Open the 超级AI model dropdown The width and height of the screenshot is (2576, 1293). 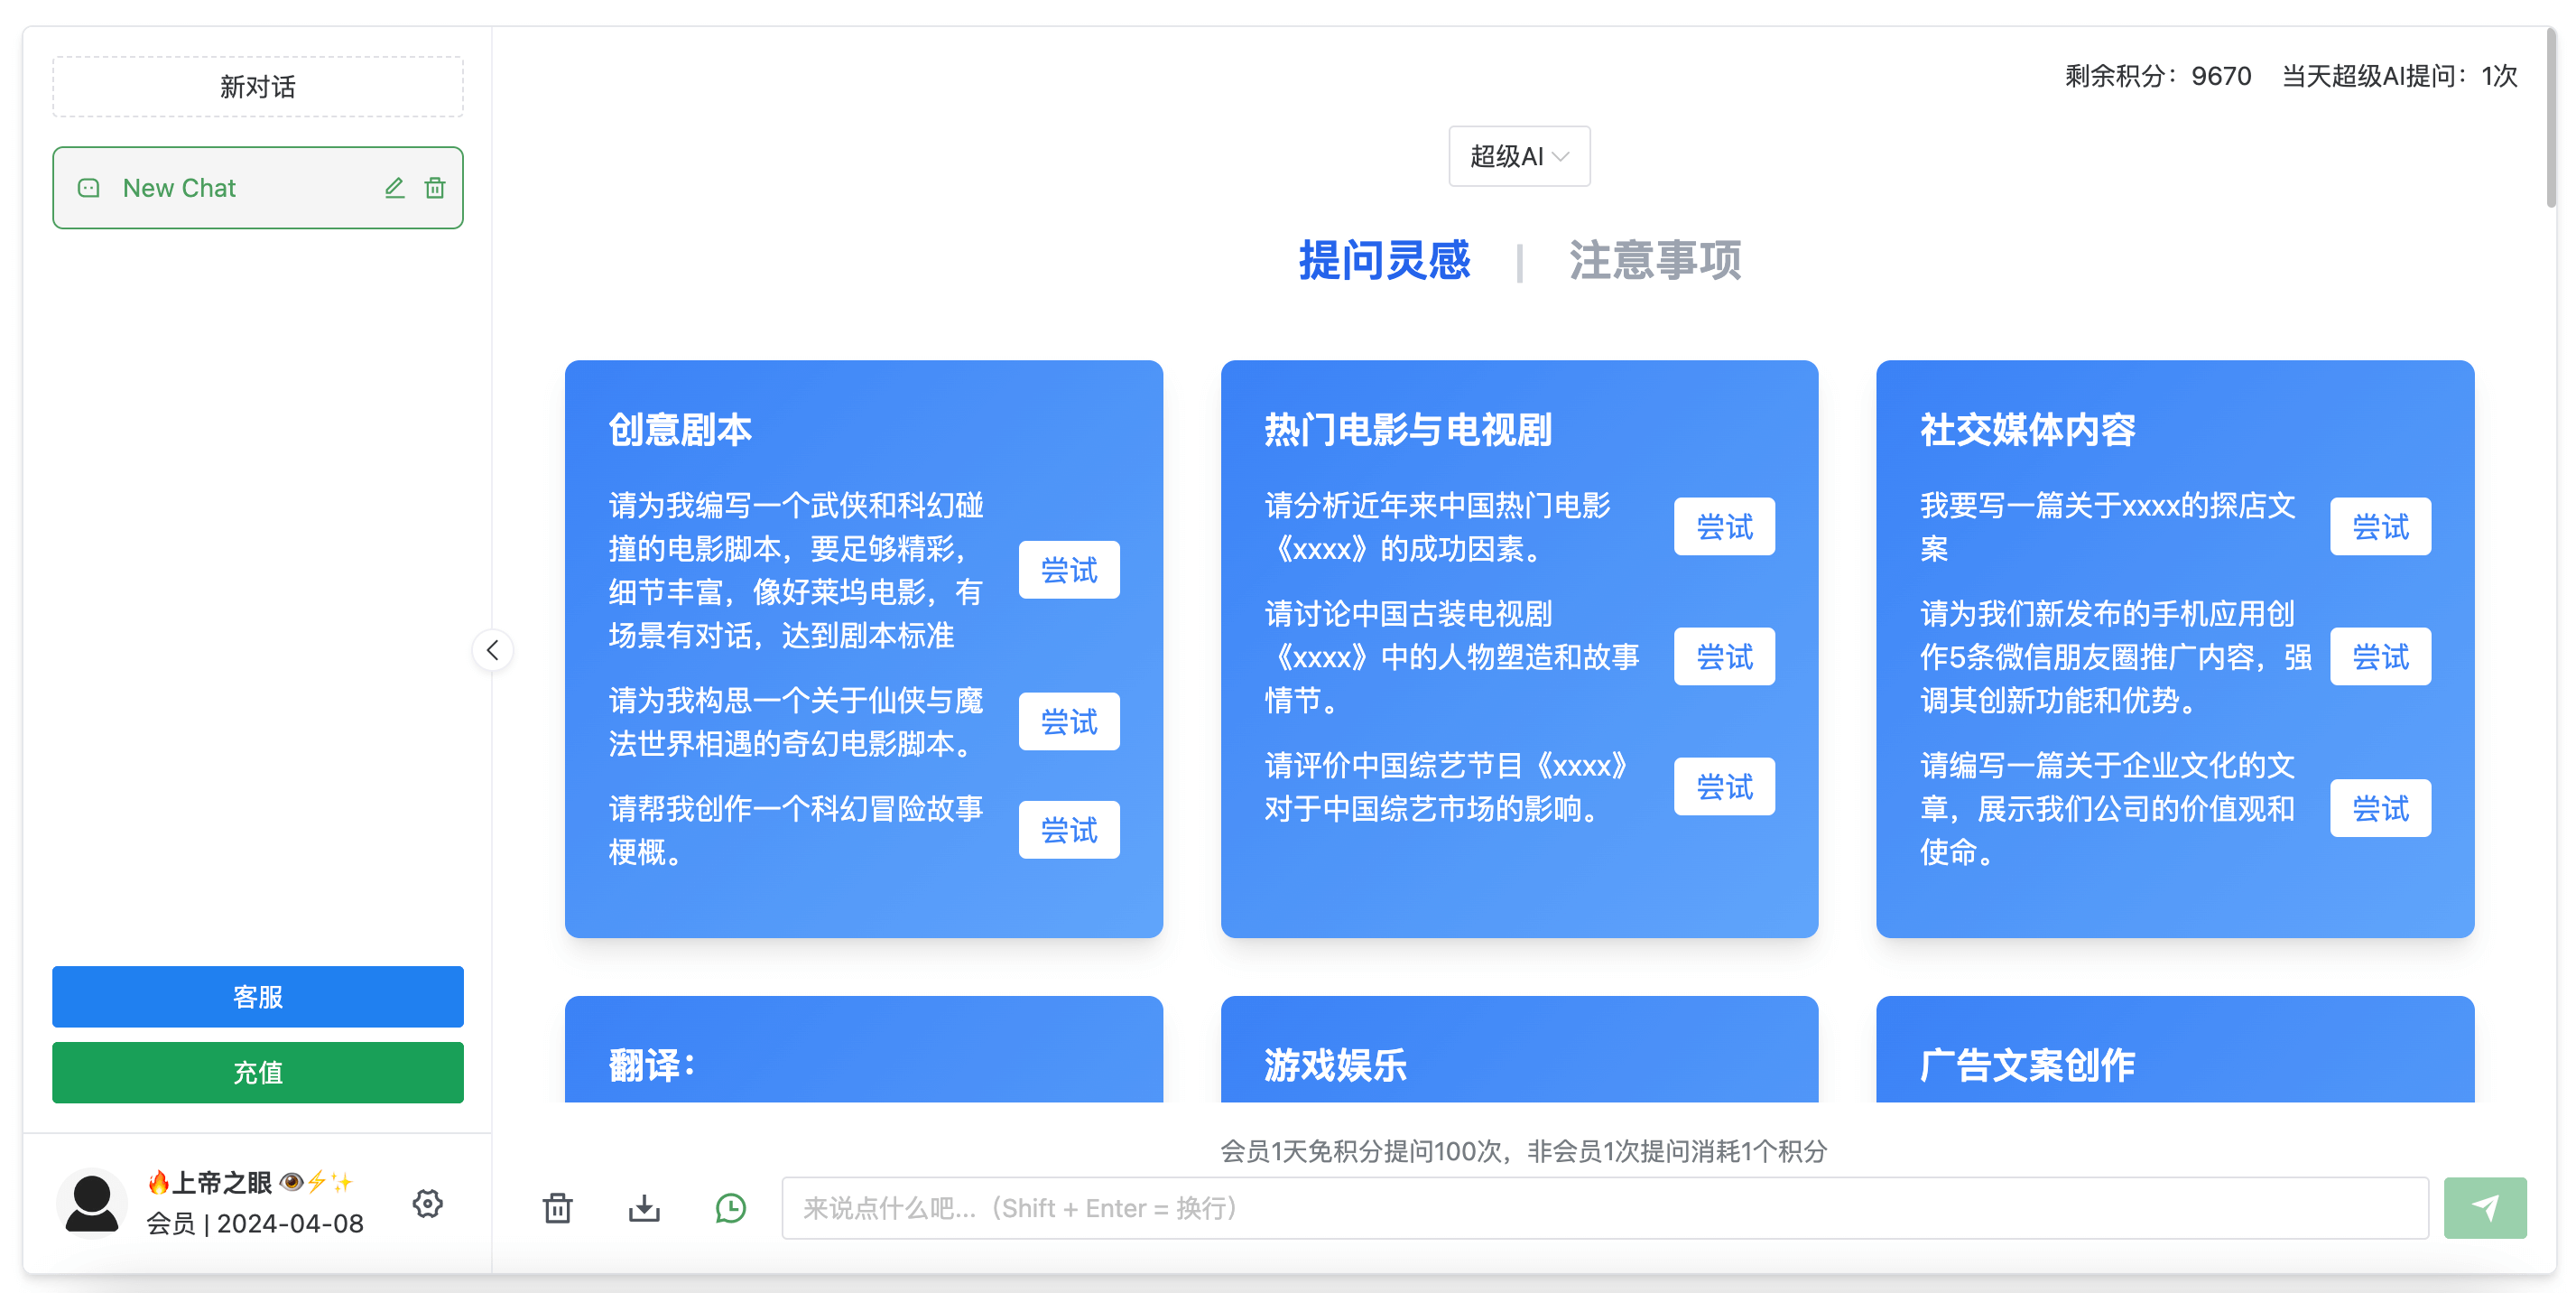[1518, 156]
